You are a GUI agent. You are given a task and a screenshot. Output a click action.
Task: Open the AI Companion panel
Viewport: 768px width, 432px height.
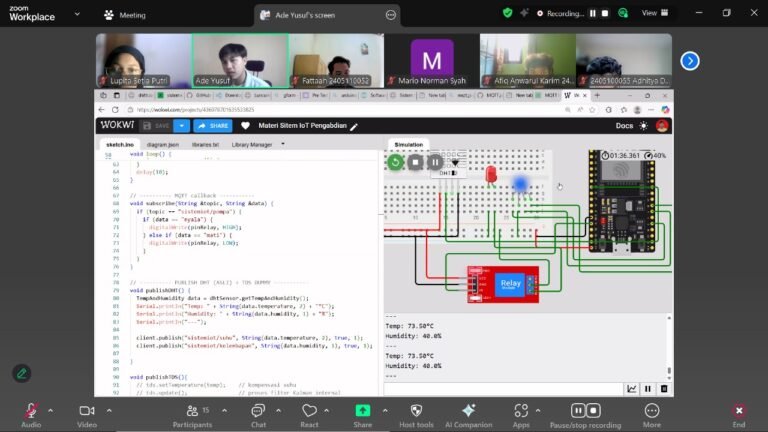[468, 412]
